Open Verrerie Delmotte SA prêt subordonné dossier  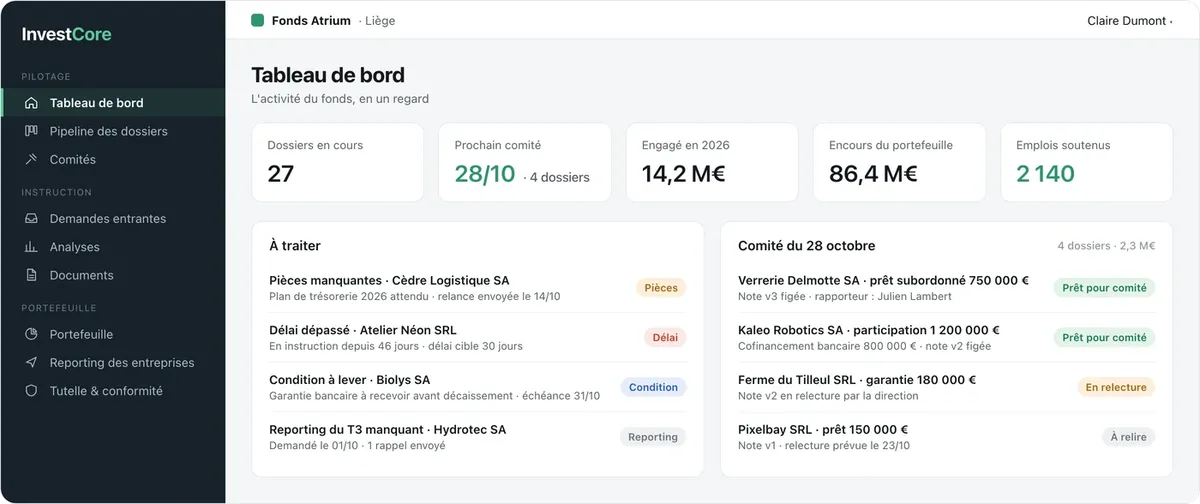[946, 288]
